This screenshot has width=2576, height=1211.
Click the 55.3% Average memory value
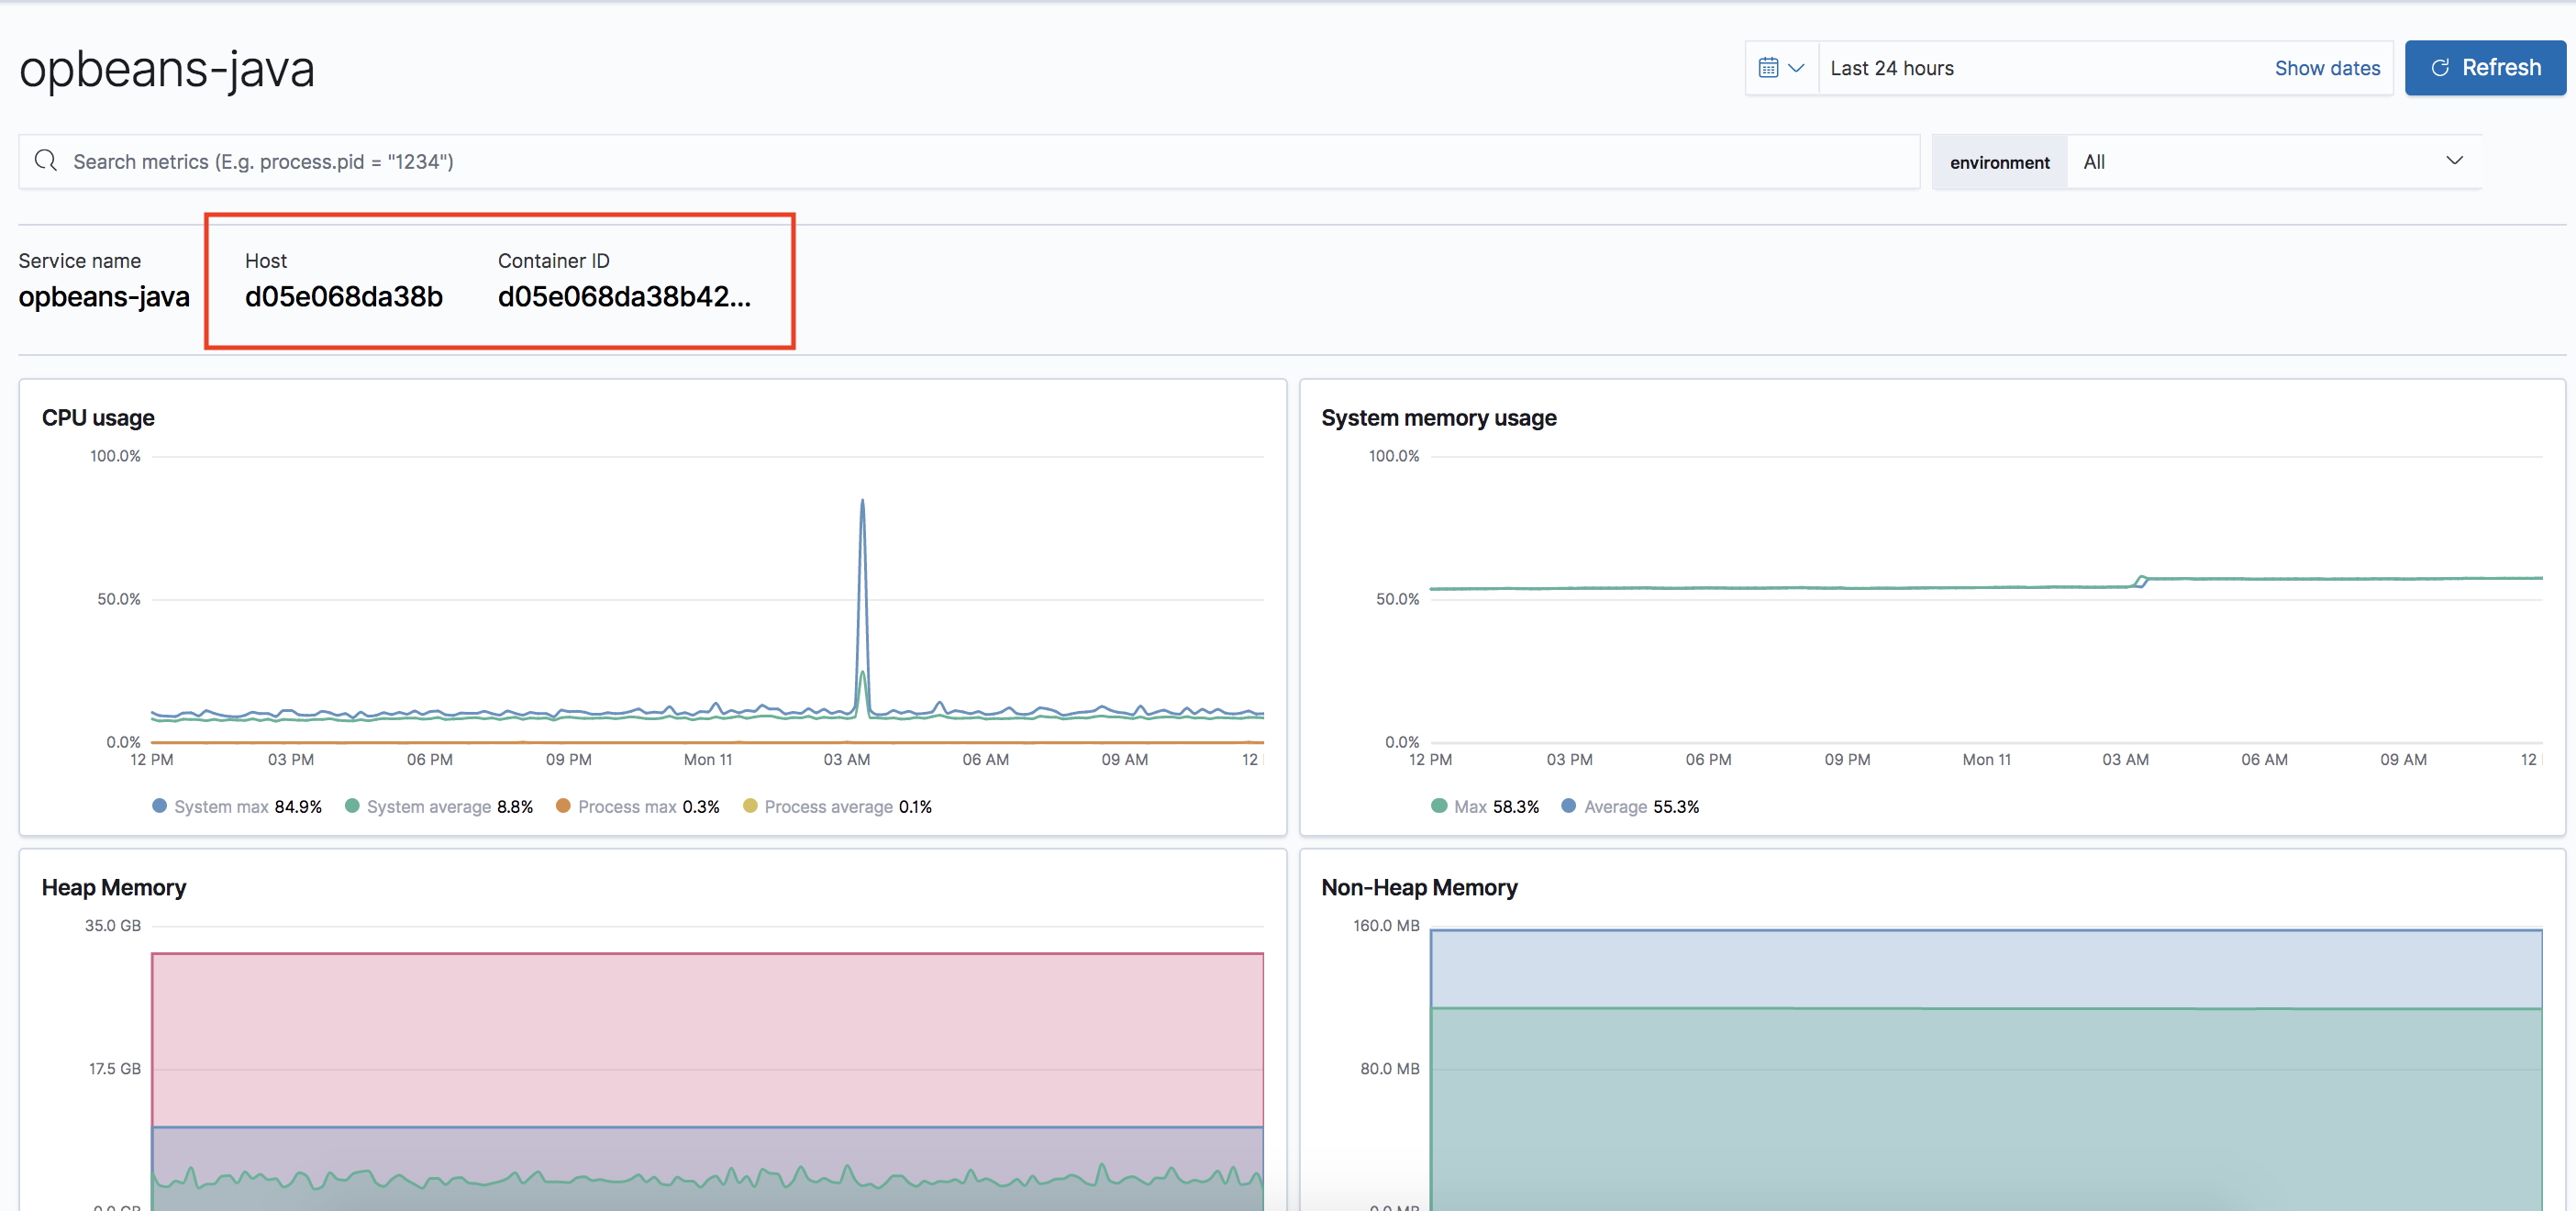point(1676,807)
